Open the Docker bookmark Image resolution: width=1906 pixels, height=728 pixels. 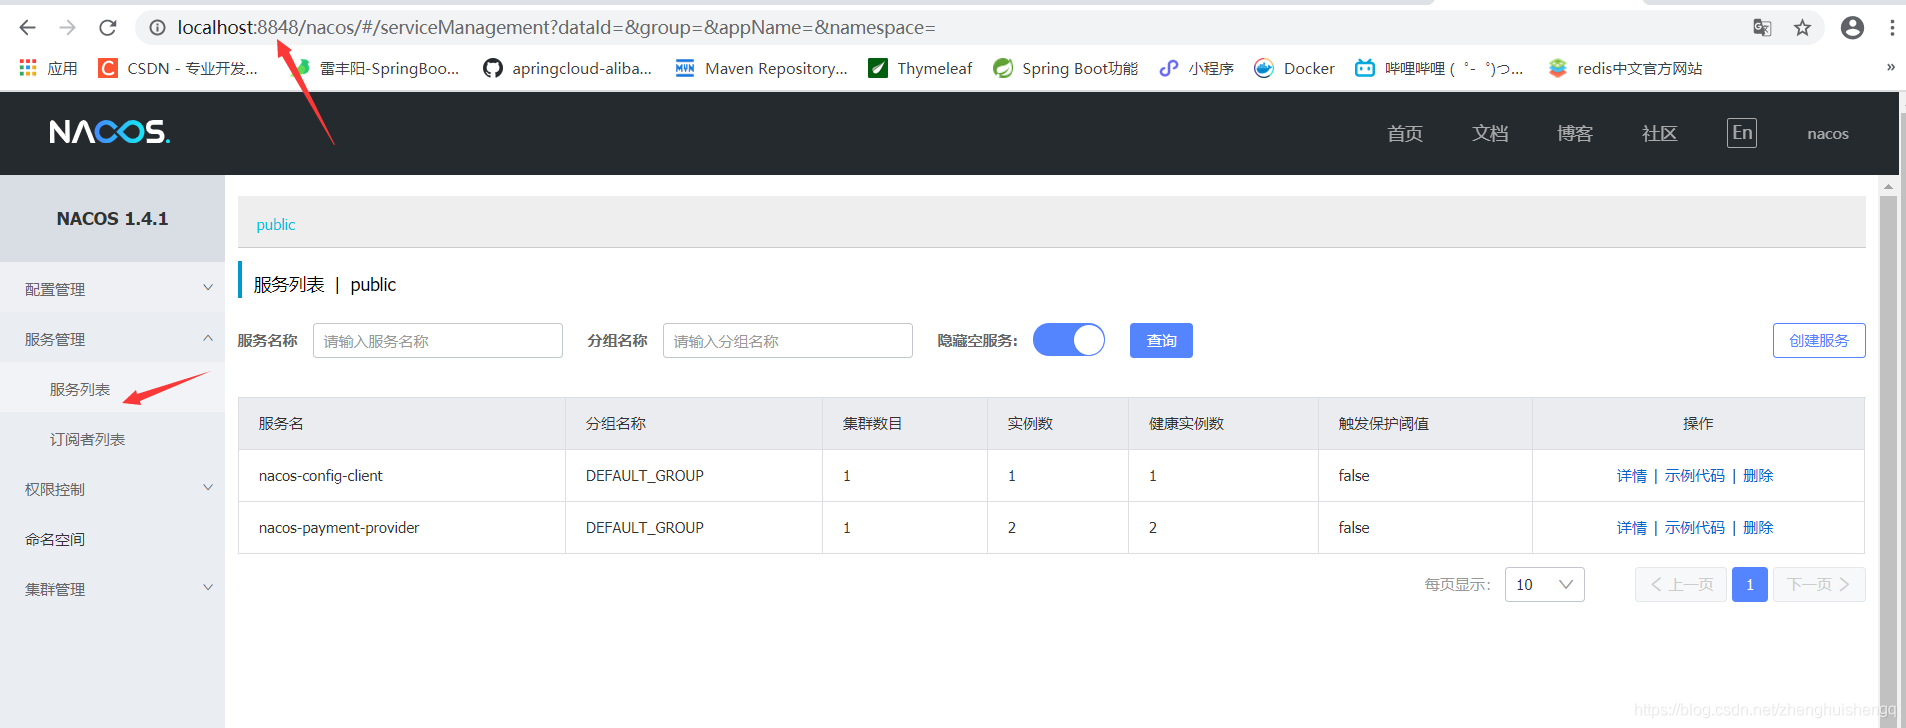point(1294,68)
